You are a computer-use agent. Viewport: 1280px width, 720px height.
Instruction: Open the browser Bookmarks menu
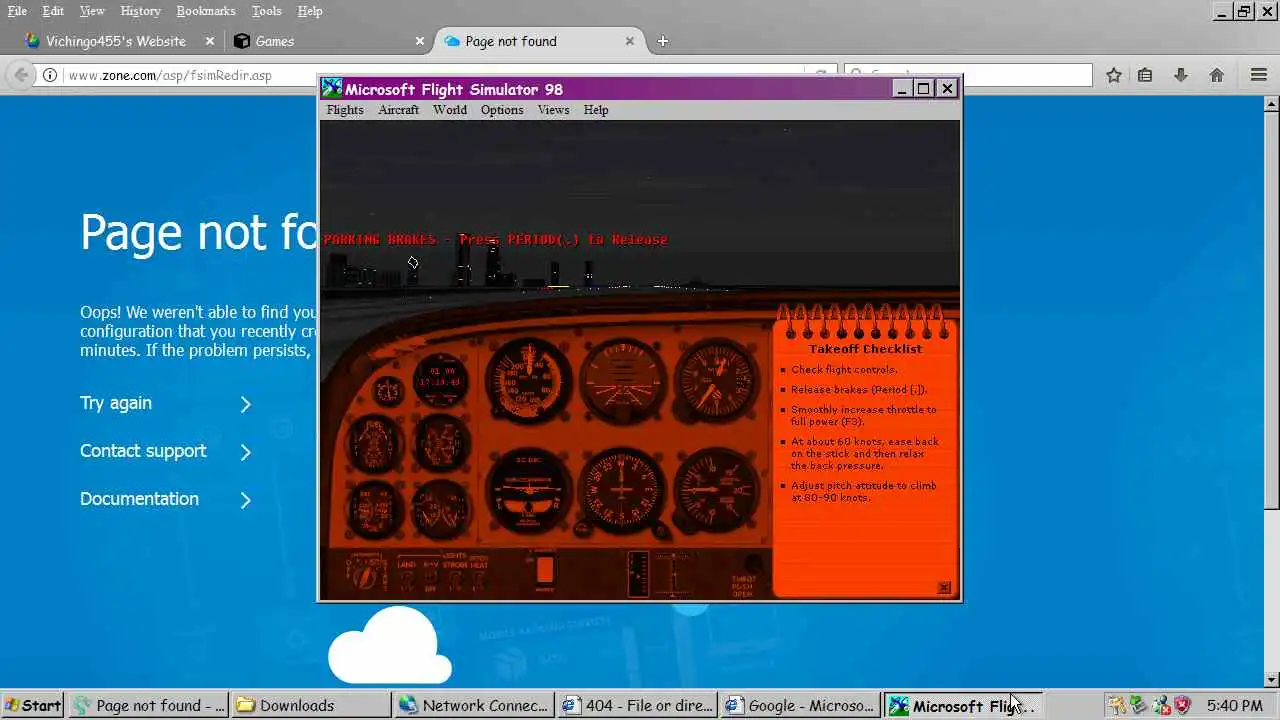click(206, 11)
